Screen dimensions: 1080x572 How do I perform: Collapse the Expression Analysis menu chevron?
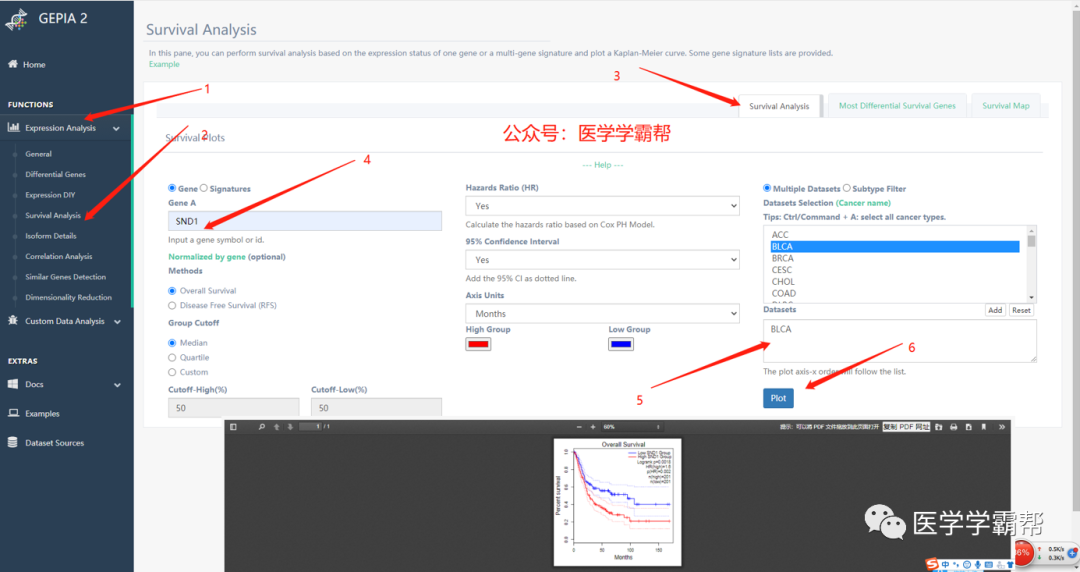(x=116, y=128)
